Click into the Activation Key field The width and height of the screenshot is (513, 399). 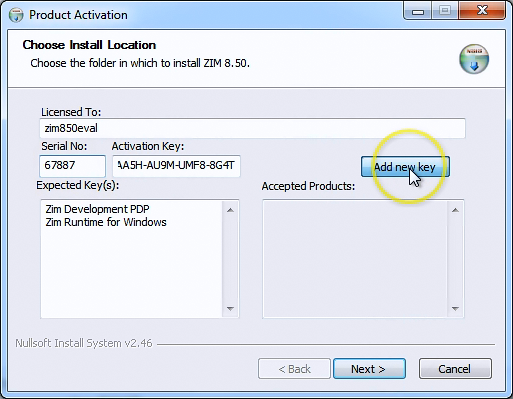point(176,166)
